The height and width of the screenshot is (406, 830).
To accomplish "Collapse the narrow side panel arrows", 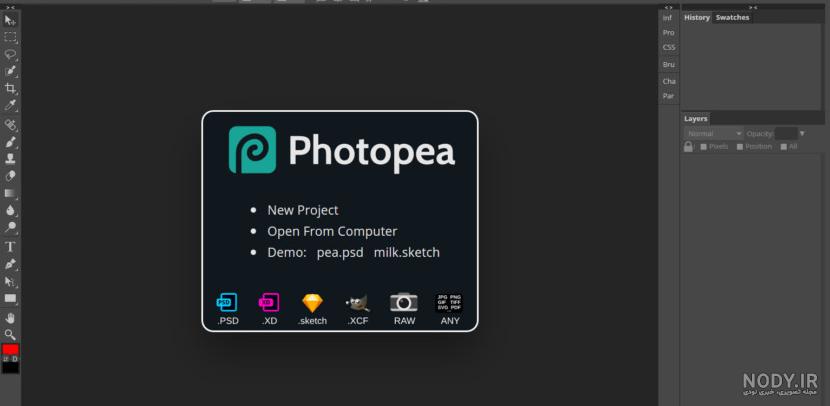I will click(669, 7).
